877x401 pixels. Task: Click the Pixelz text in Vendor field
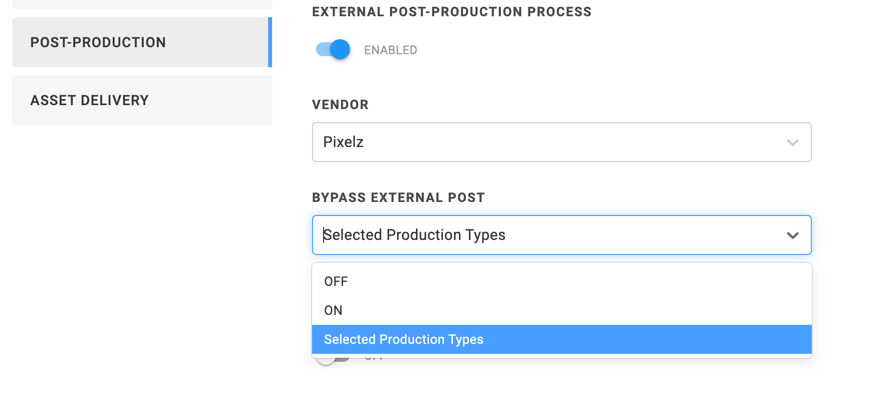coord(343,142)
